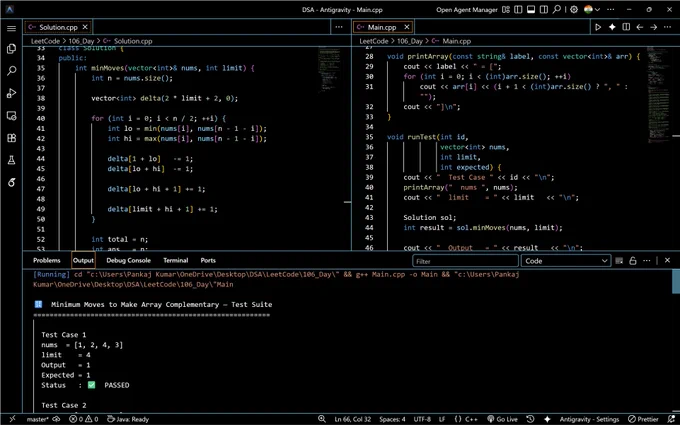Click 106_Day breadcrumb in right editor
This screenshot has height=425, width=680.
click(x=409, y=41)
